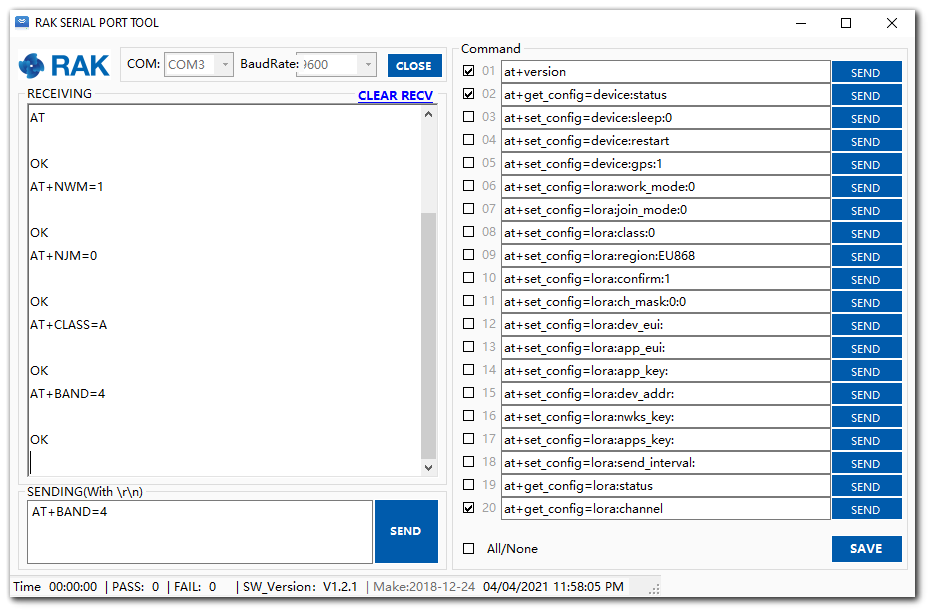Click the PASS: 0 status entry
Screen dimensions: 933x615
click(136, 586)
